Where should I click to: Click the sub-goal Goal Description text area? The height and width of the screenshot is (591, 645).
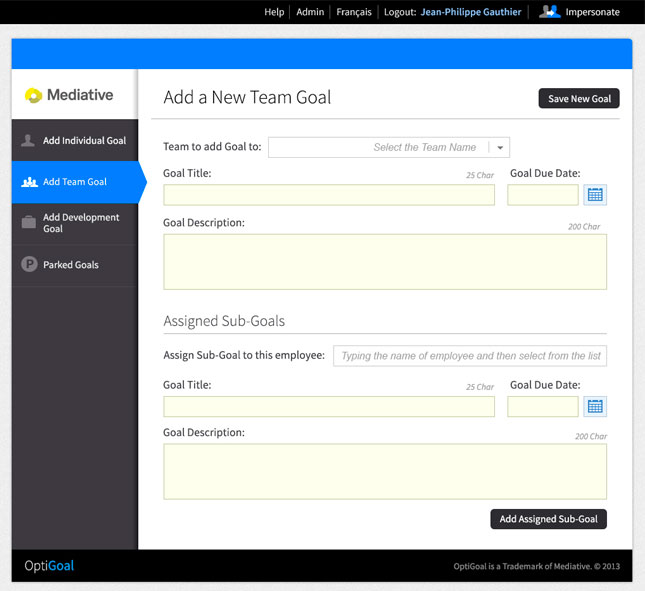click(x=385, y=471)
